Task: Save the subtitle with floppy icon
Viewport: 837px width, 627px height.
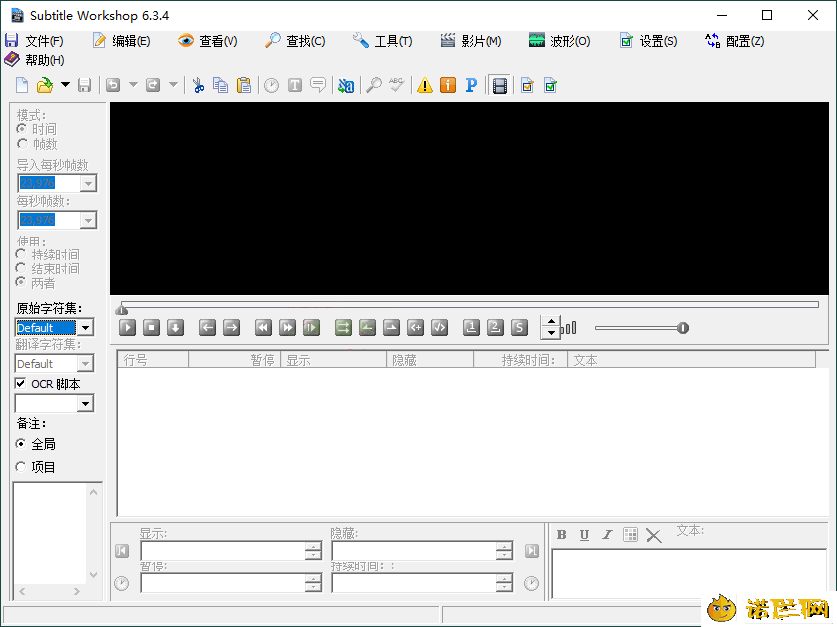Action: point(84,85)
